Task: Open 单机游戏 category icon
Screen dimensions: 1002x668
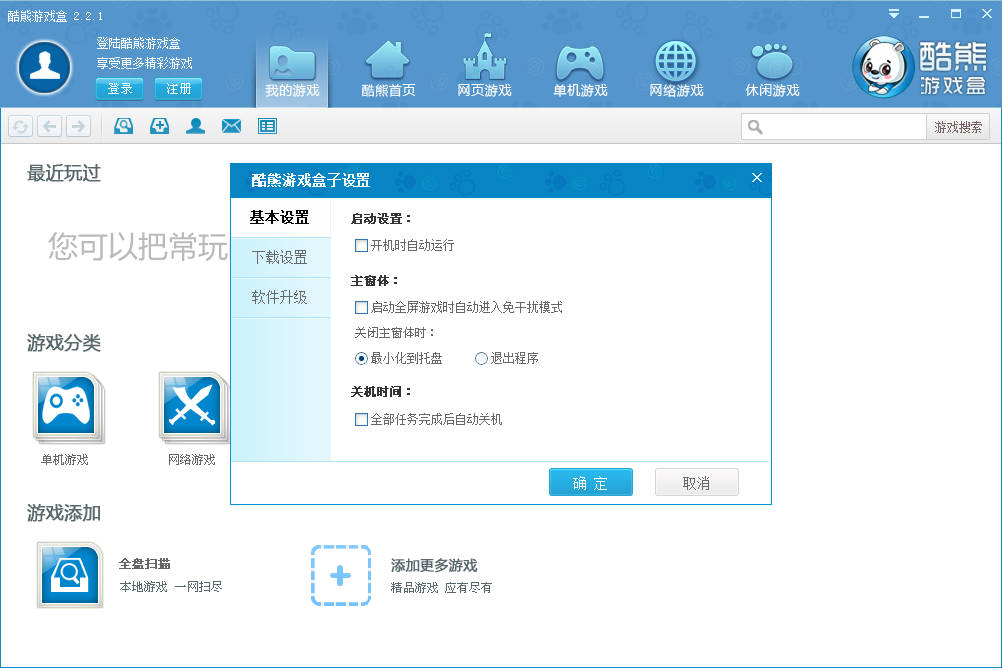Action: tap(68, 408)
